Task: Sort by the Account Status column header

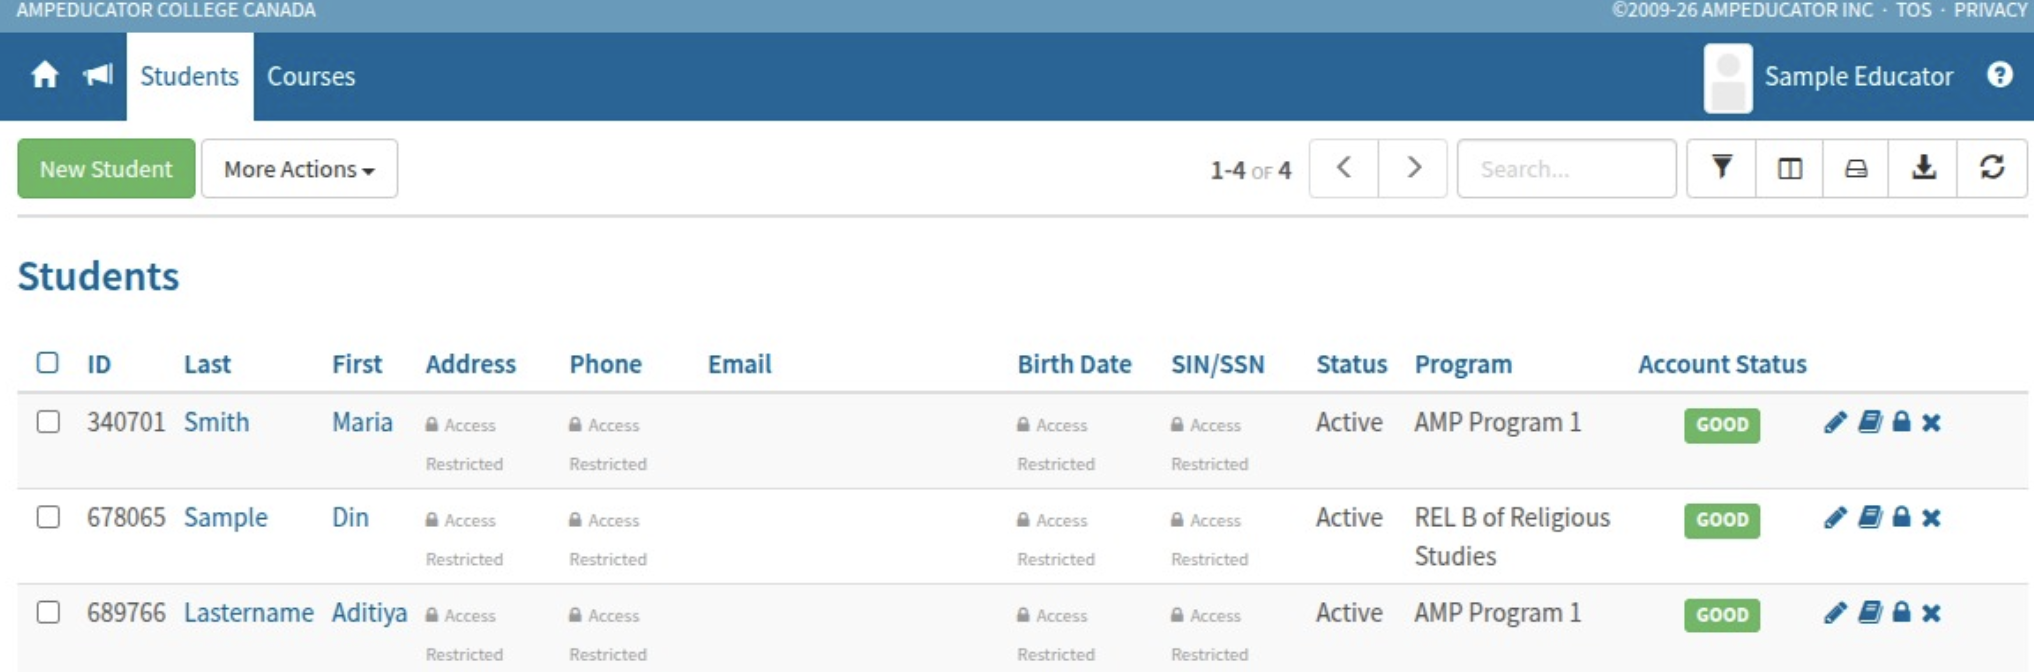Action: point(1722,364)
